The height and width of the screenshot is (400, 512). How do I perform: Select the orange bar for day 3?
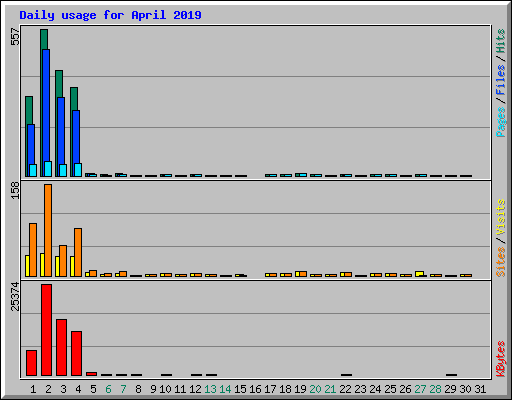pos(63,261)
